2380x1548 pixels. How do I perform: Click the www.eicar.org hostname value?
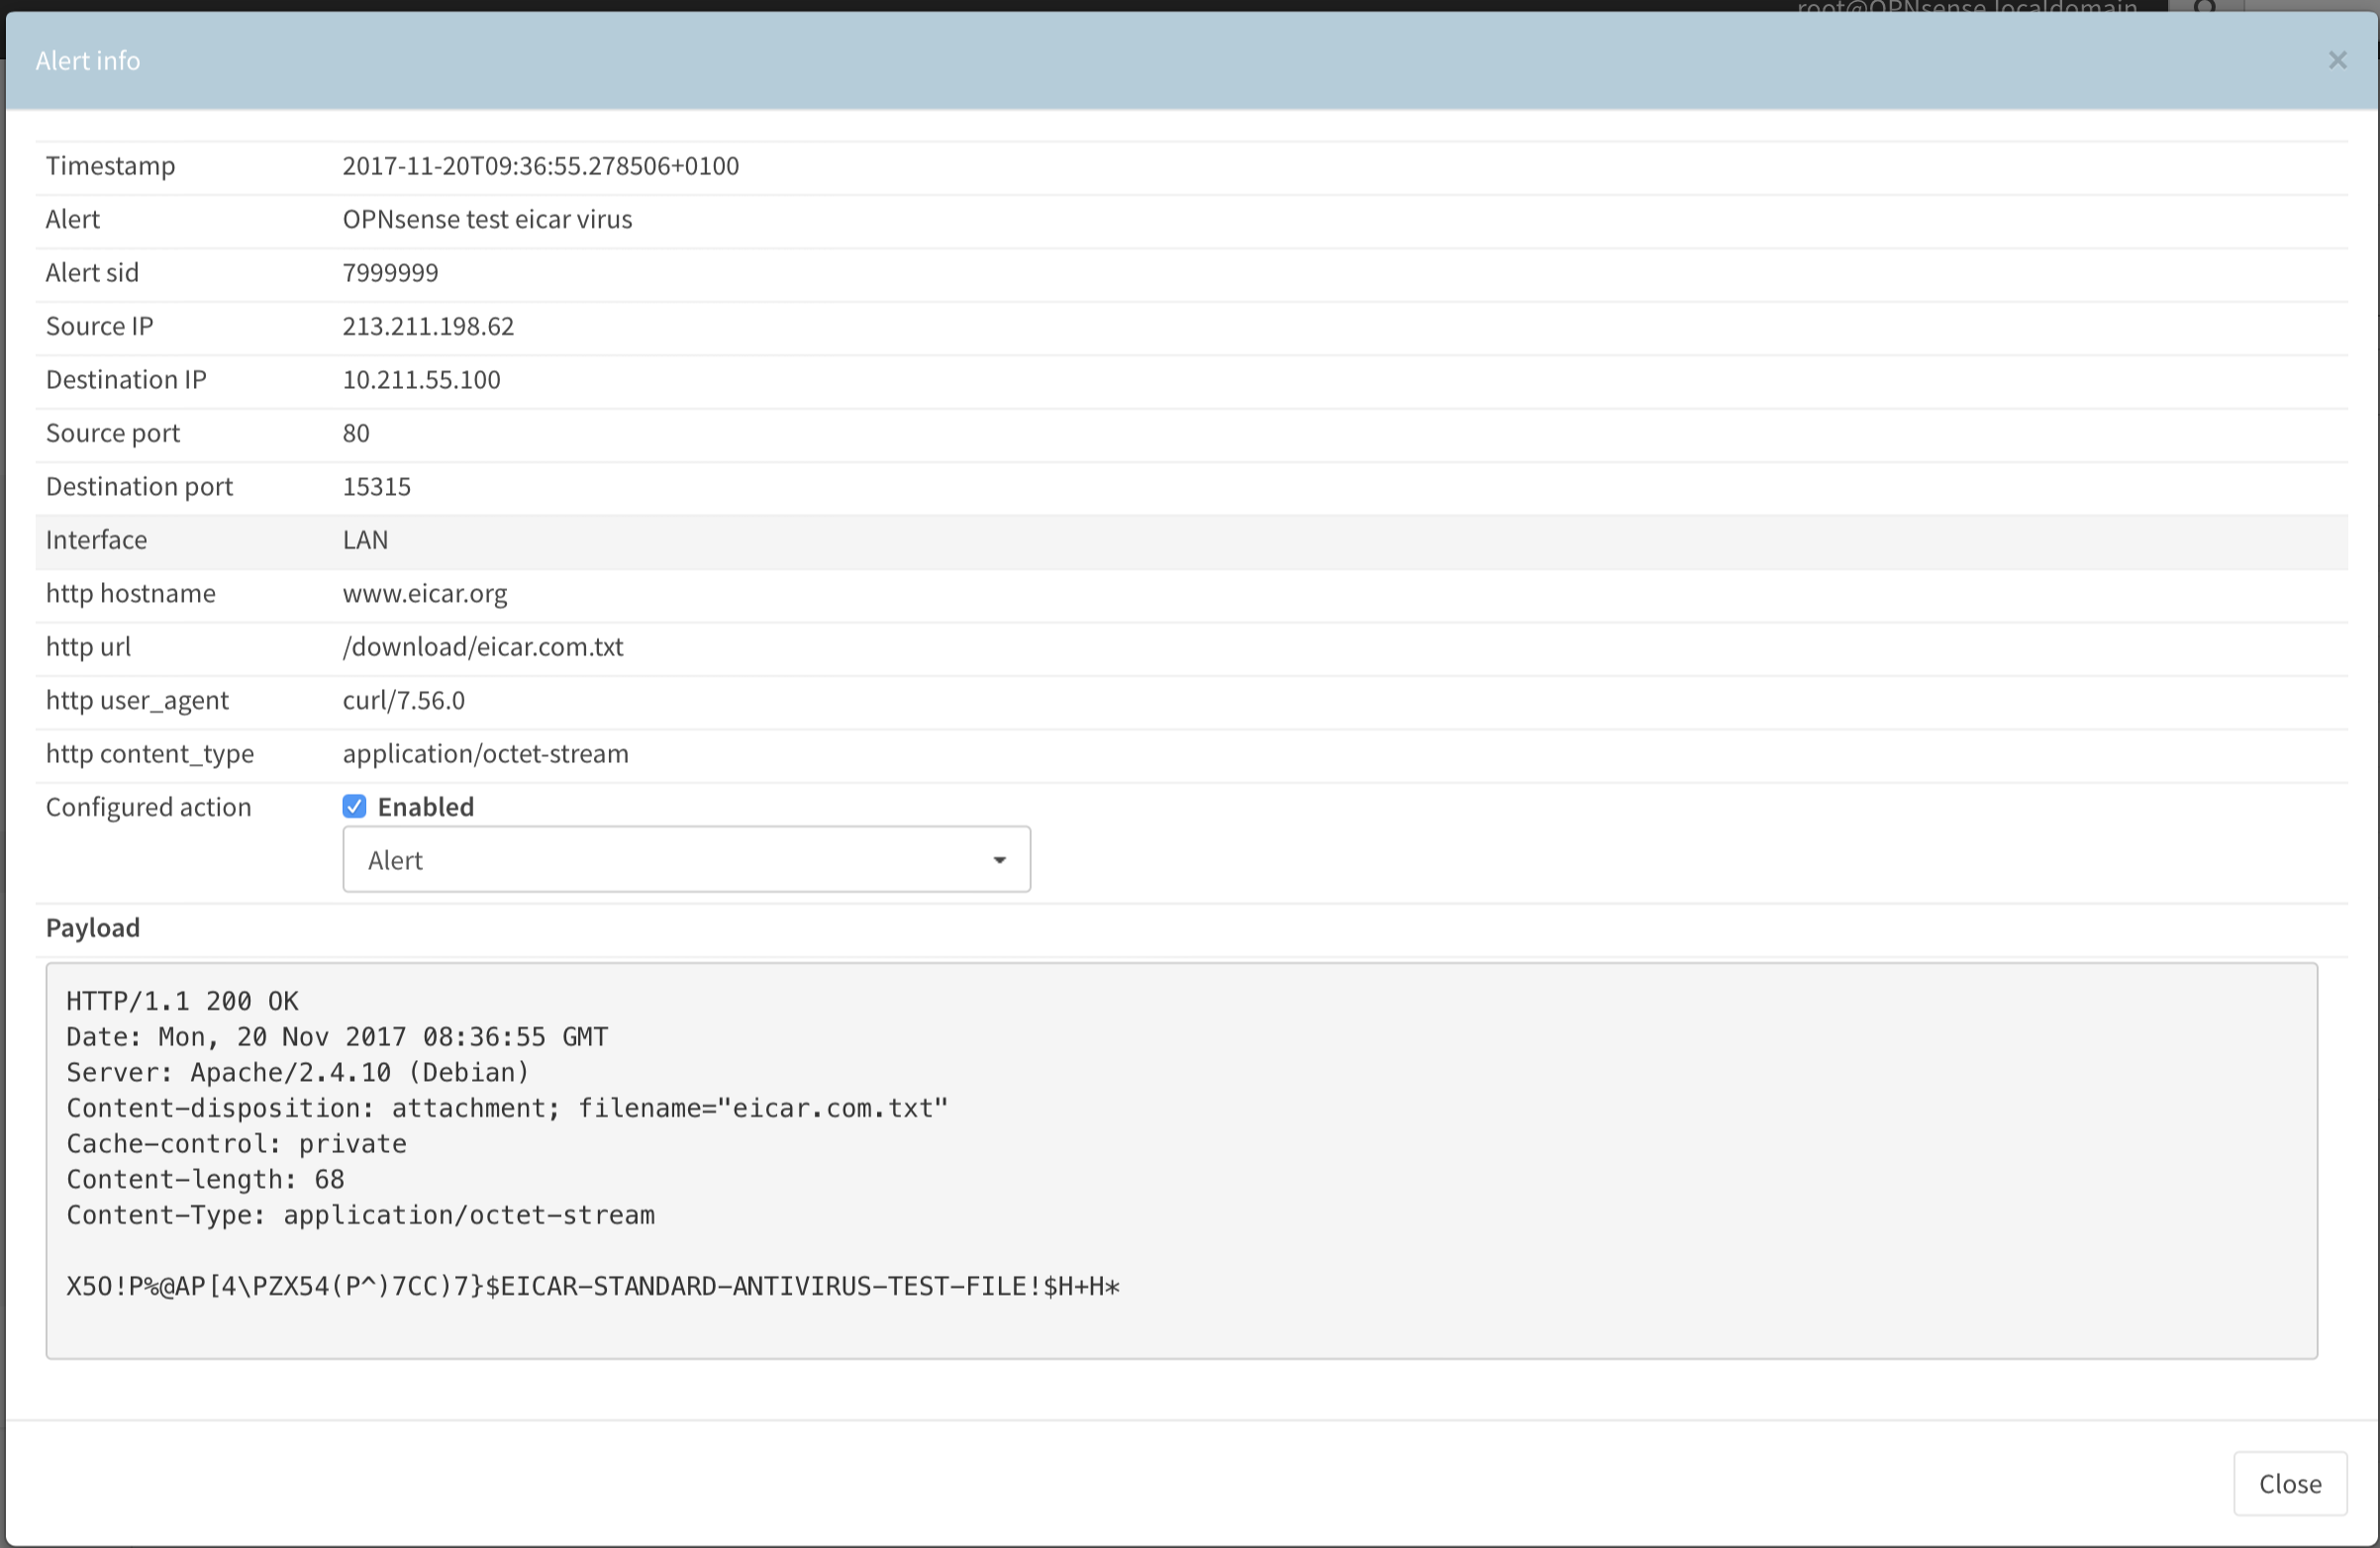click(x=424, y=594)
